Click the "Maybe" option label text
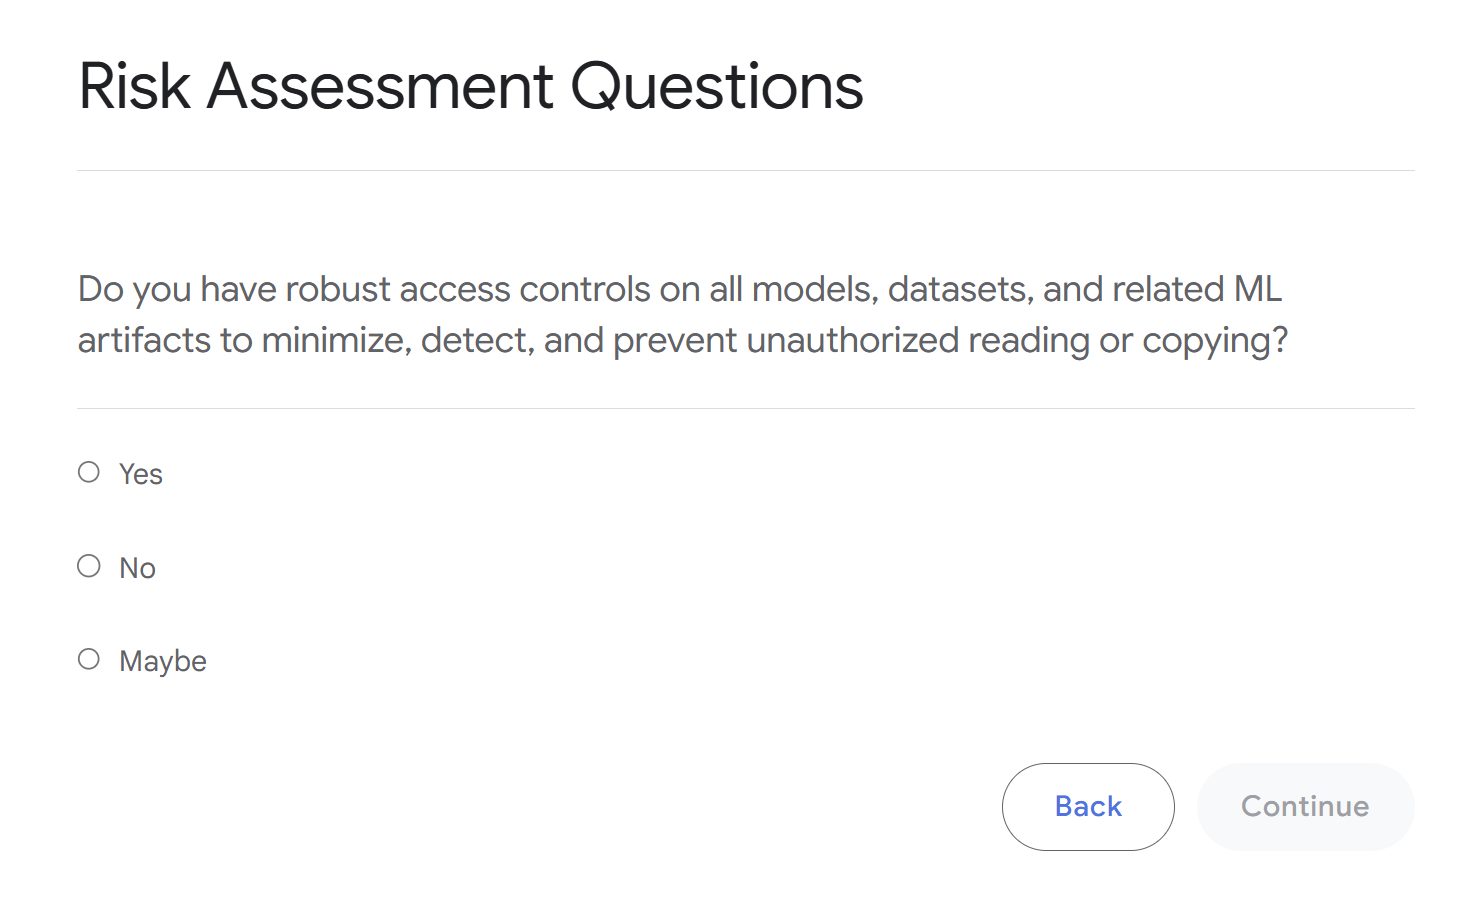The width and height of the screenshot is (1462, 908). [163, 661]
